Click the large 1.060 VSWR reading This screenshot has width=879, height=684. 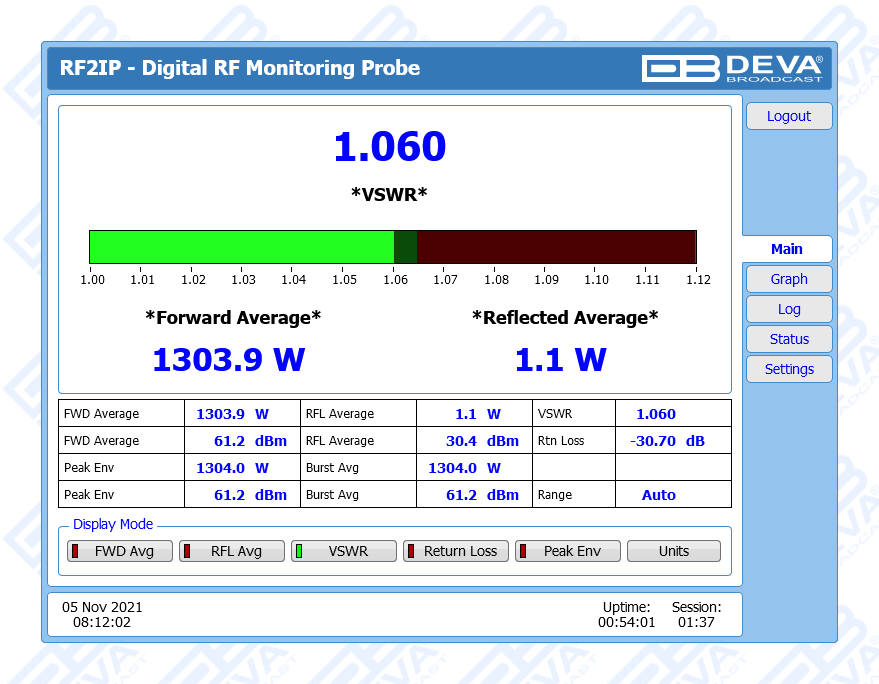click(389, 147)
